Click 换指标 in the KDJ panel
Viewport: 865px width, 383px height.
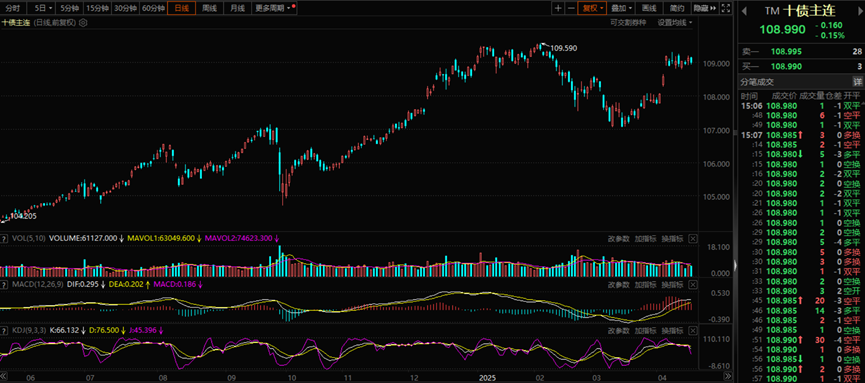[x=672, y=331]
